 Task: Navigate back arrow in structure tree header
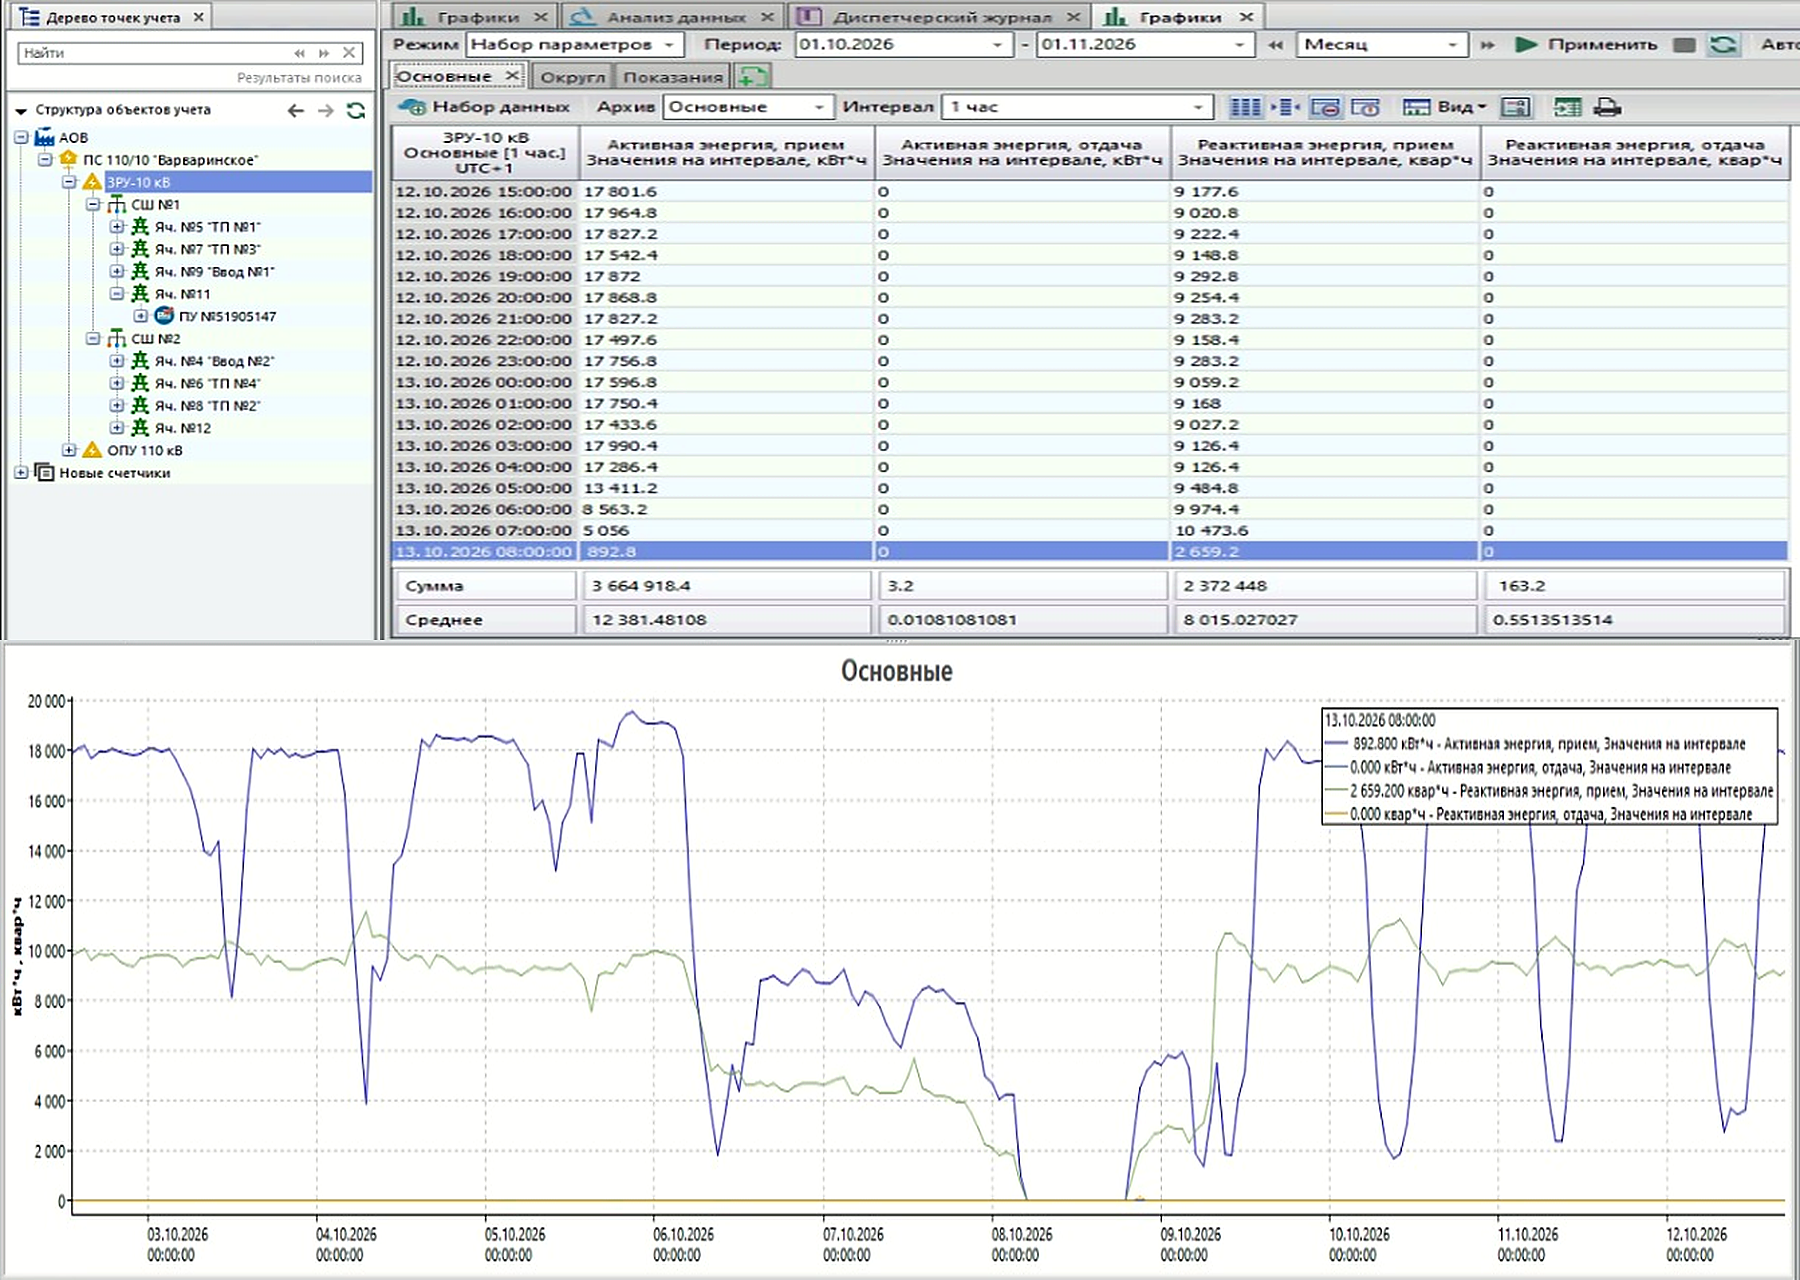click(x=296, y=110)
